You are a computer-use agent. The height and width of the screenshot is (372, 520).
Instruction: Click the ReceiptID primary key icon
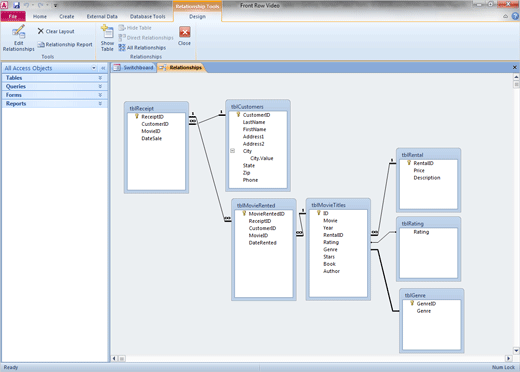(137, 116)
